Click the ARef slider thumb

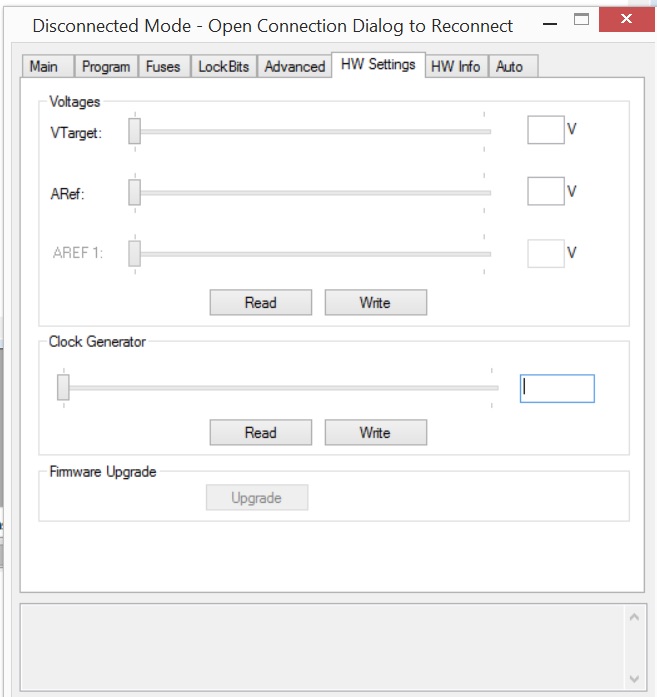pyautogui.click(x=135, y=192)
